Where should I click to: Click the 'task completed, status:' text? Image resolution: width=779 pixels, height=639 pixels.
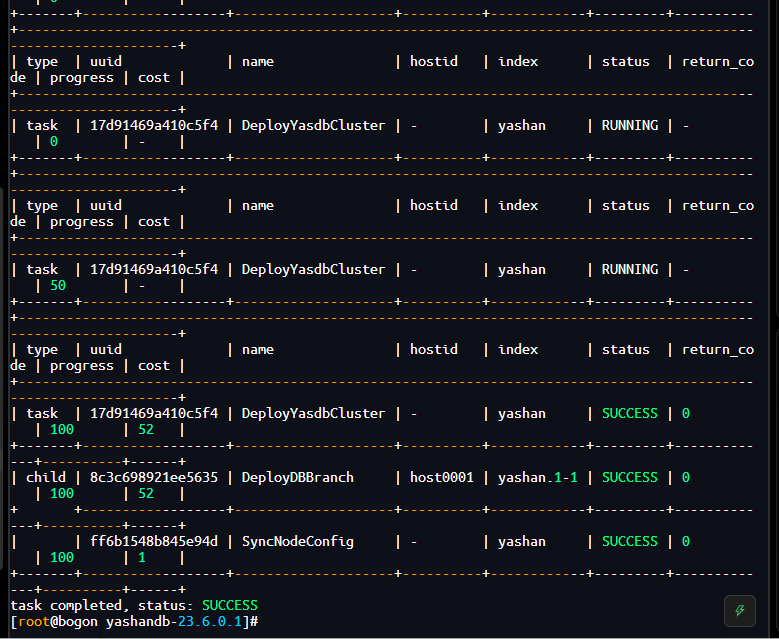click(x=102, y=606)
